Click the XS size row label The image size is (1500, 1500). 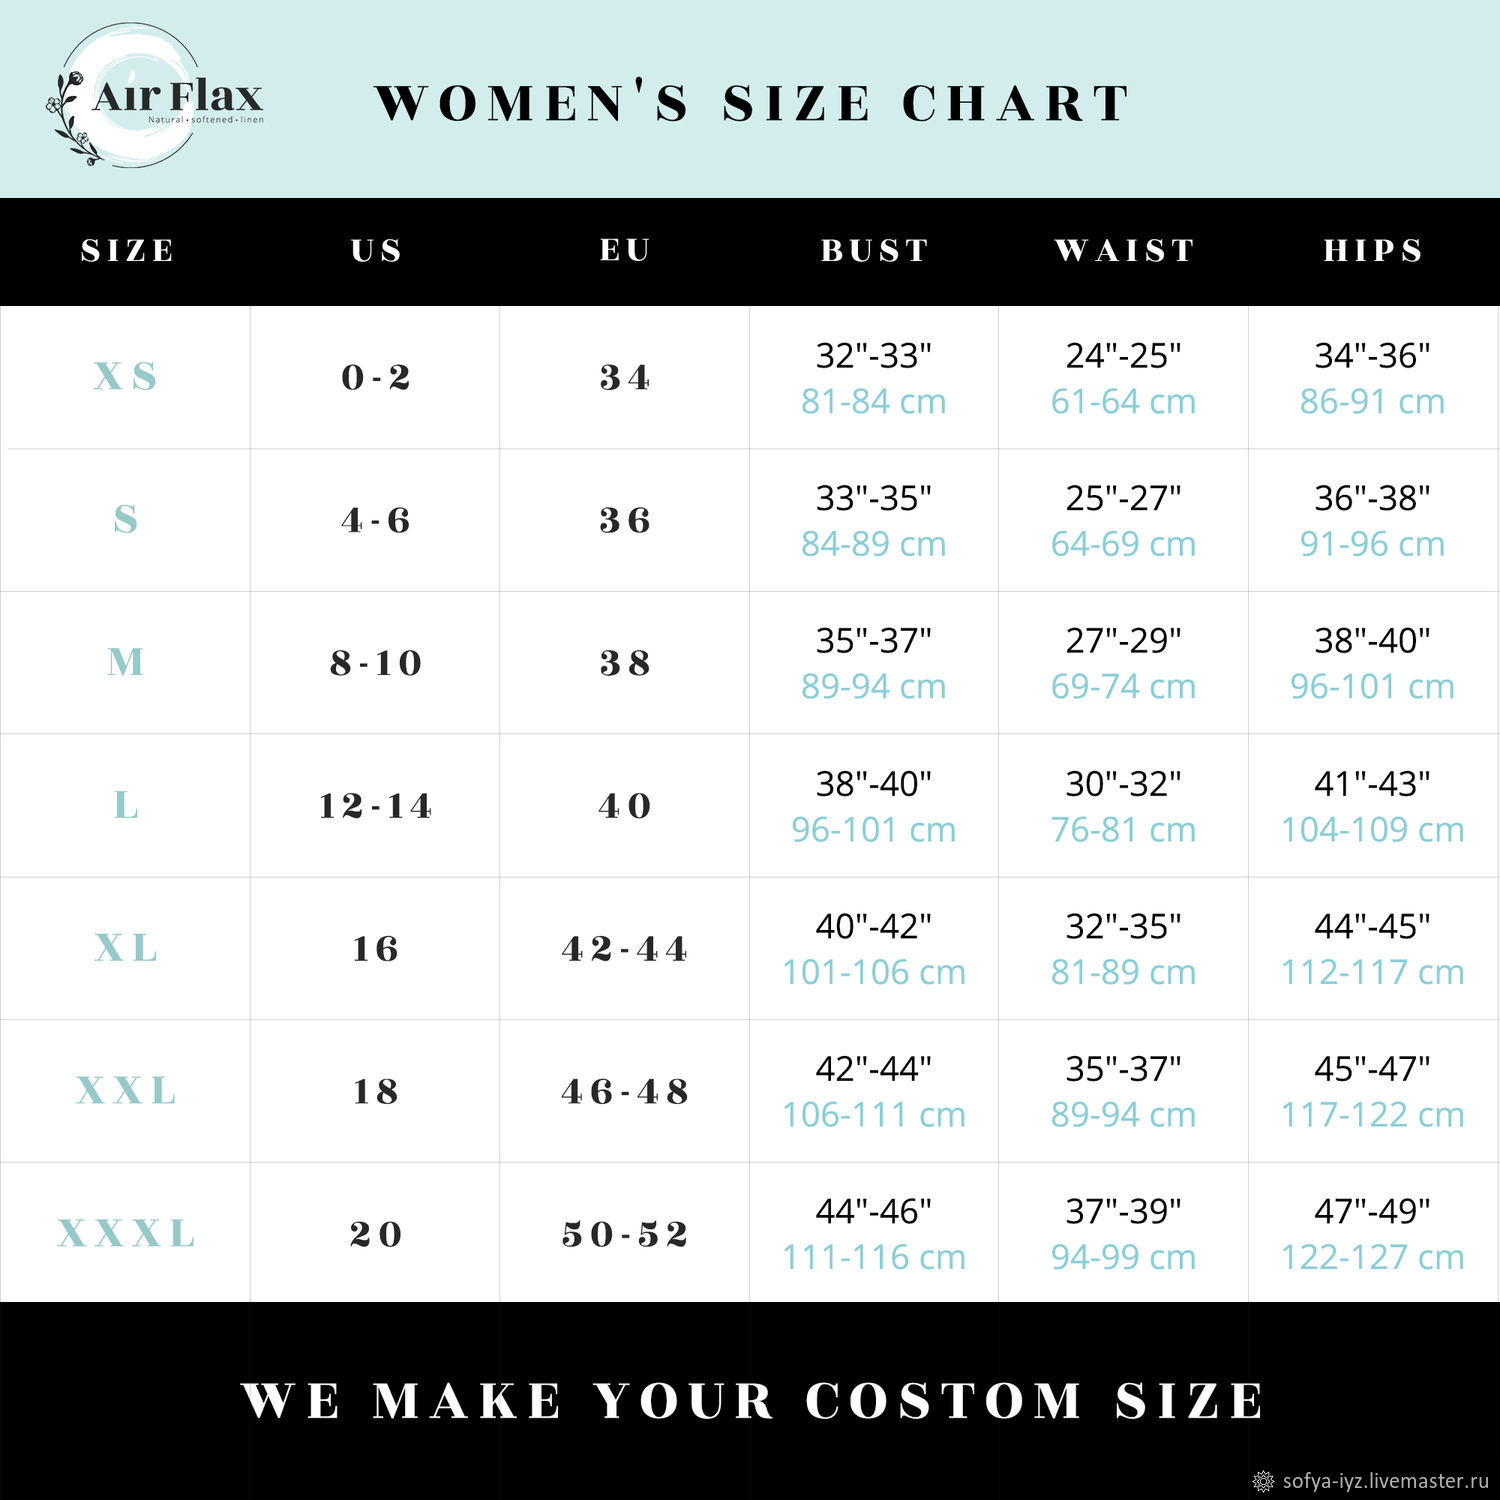125,376
